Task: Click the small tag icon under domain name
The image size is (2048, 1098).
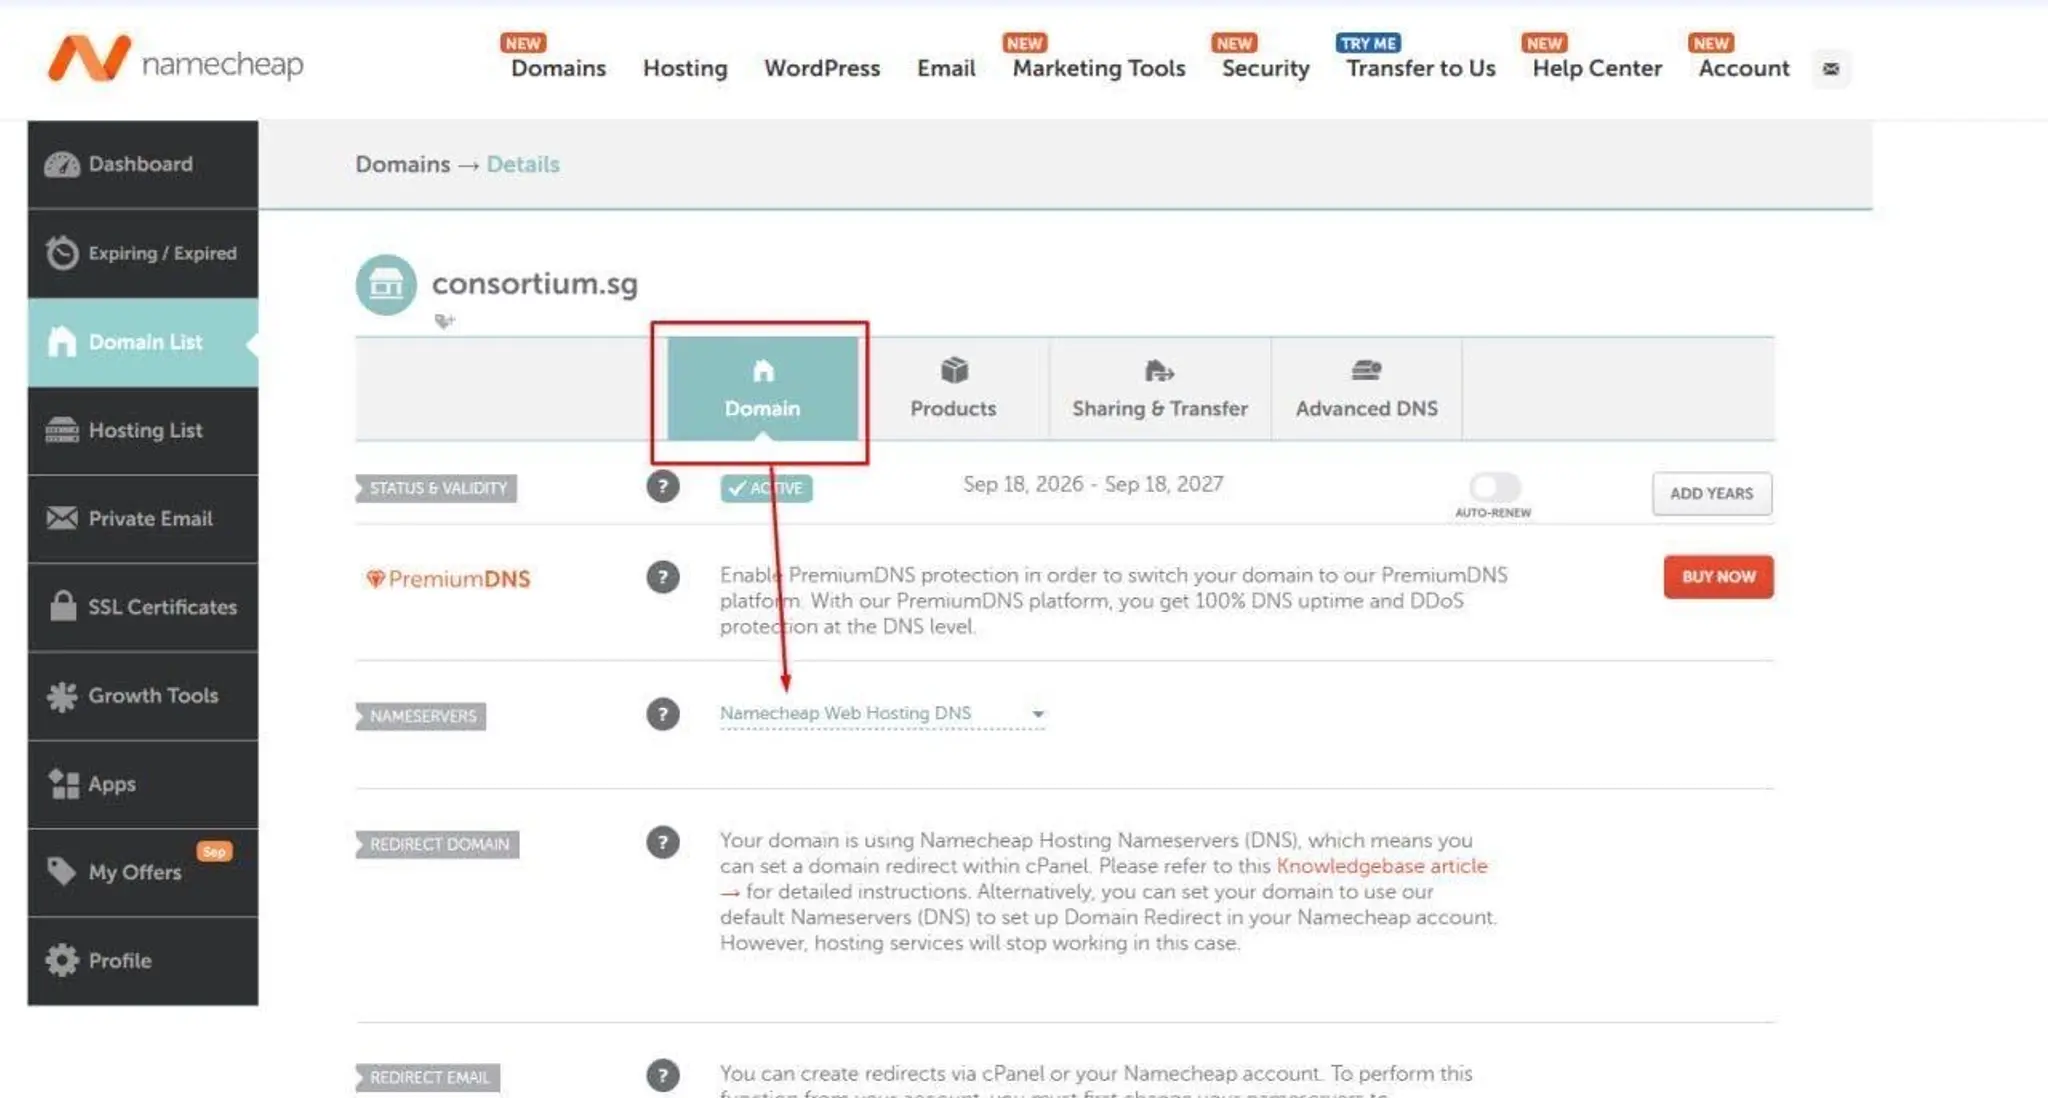Action: [x=445, y=321]
